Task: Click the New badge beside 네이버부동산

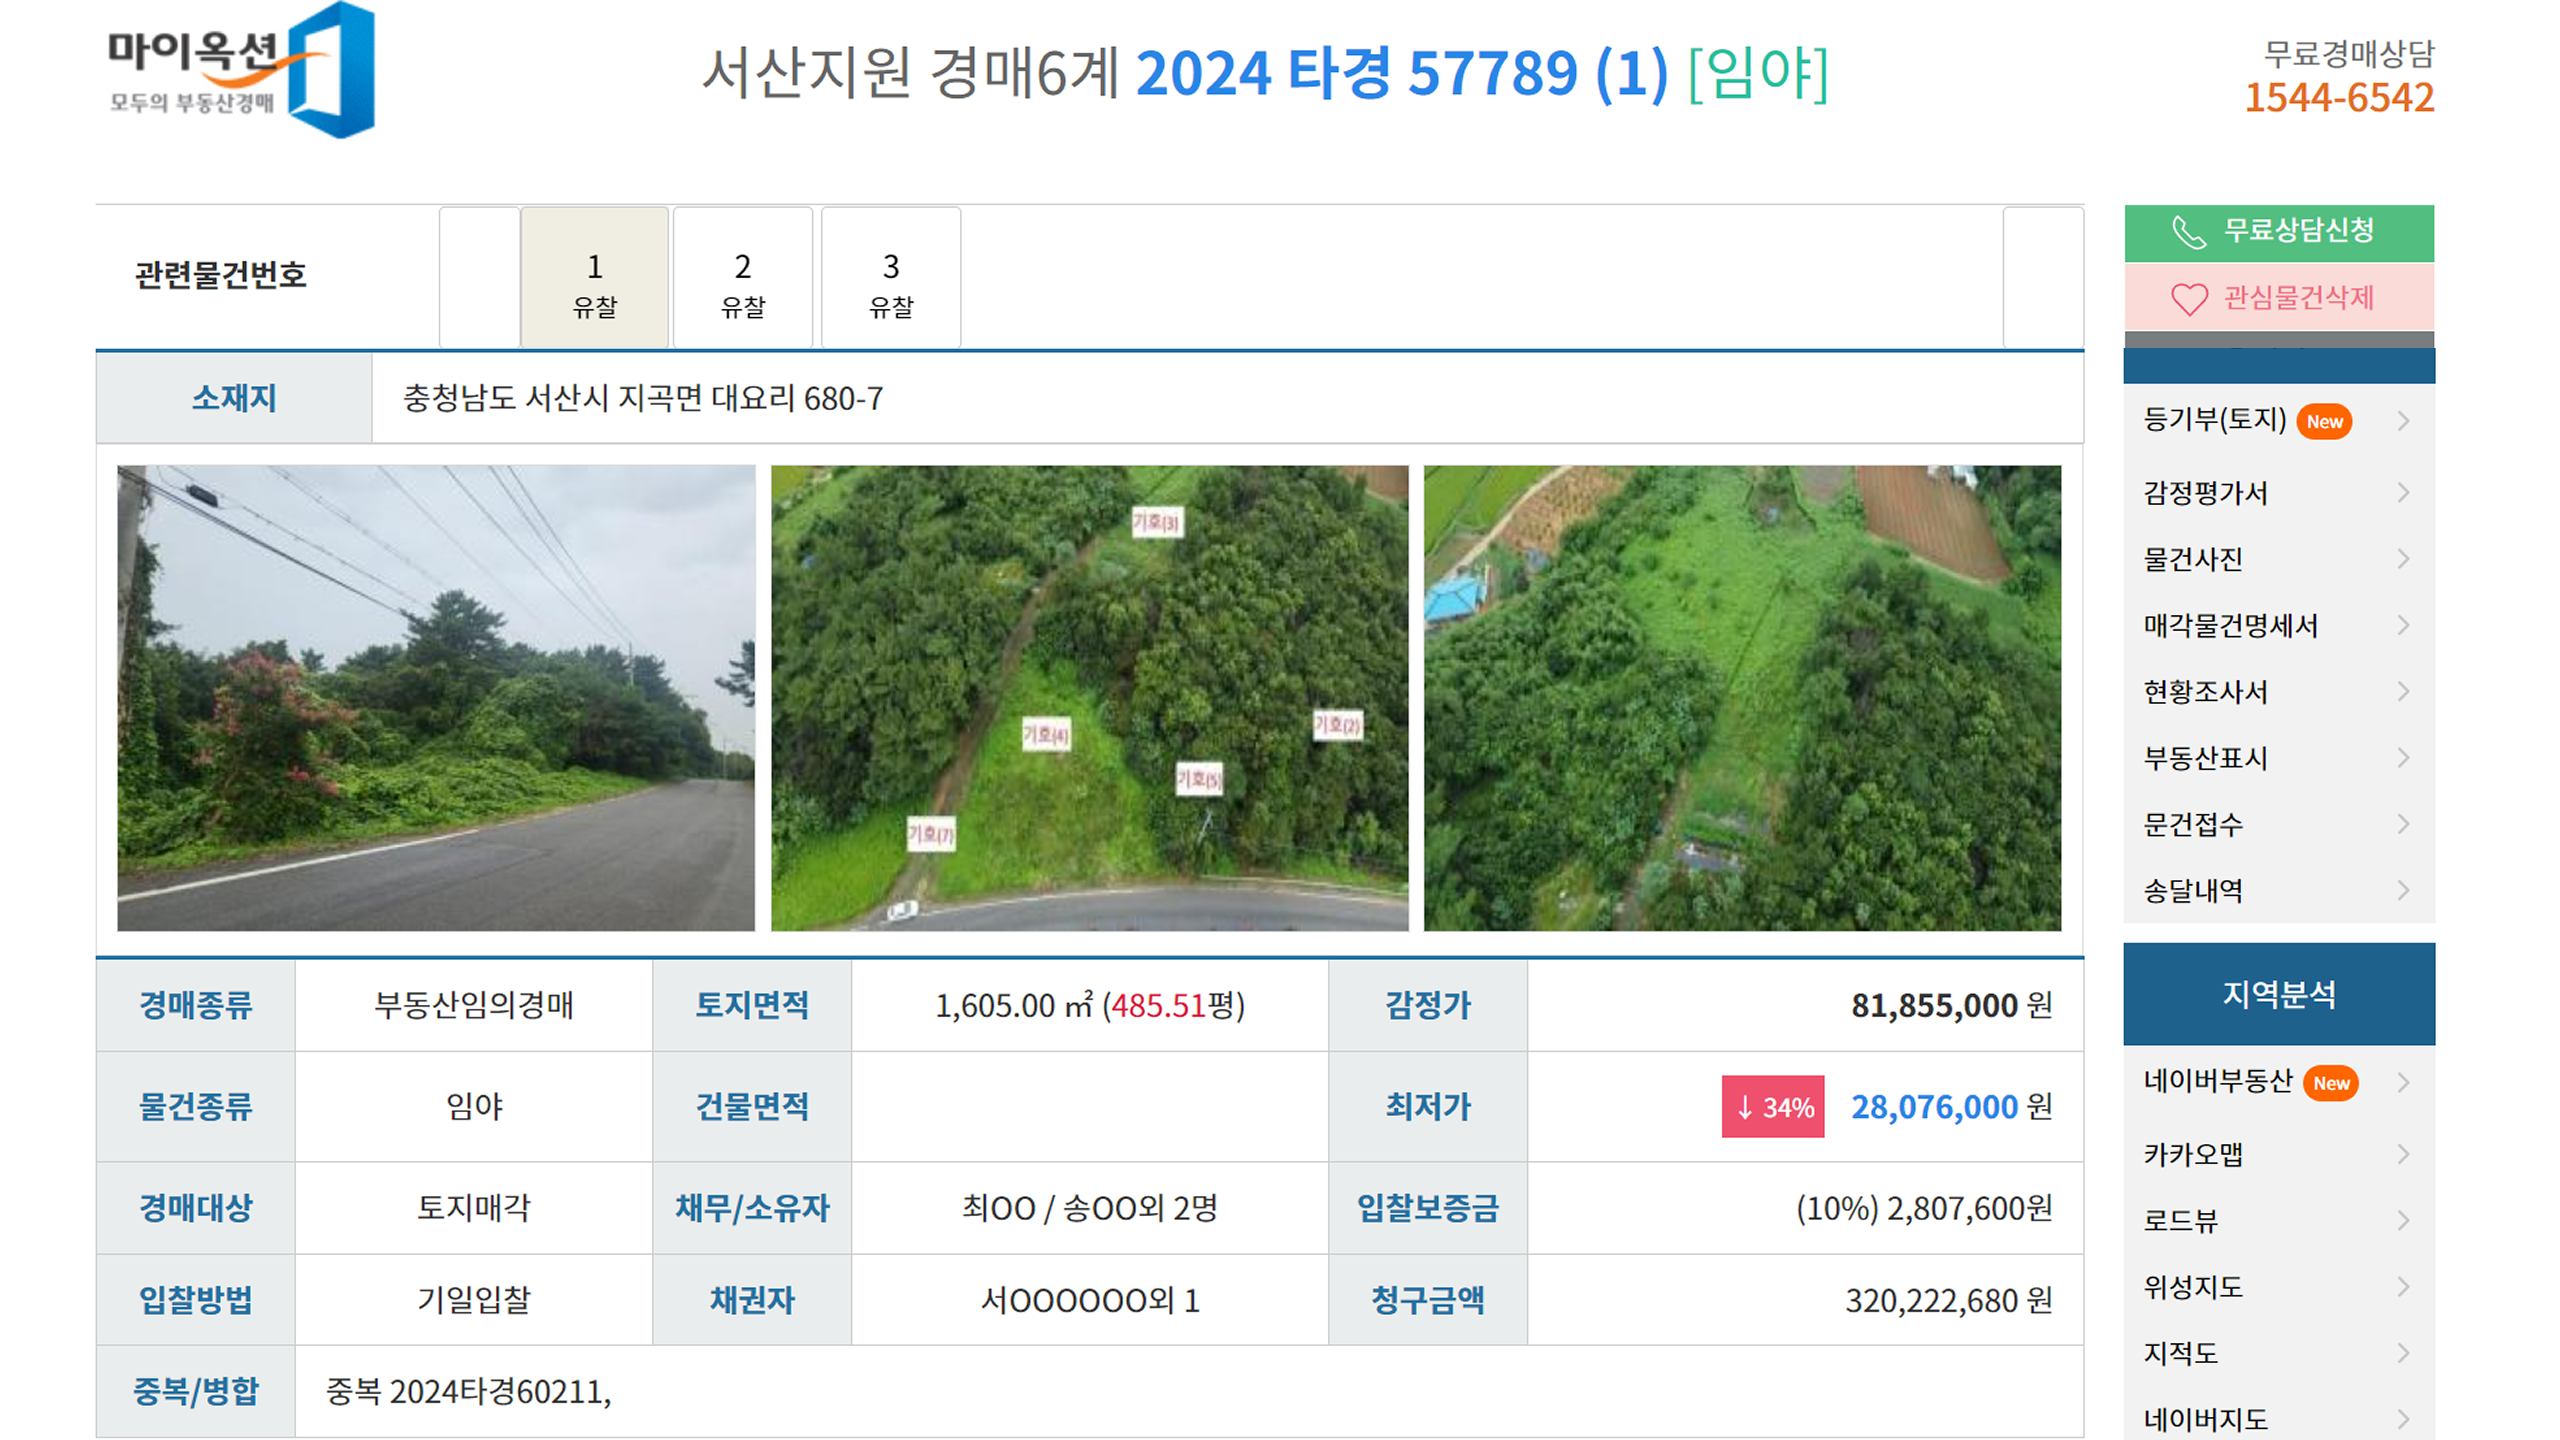Action: [2330, 1083]
